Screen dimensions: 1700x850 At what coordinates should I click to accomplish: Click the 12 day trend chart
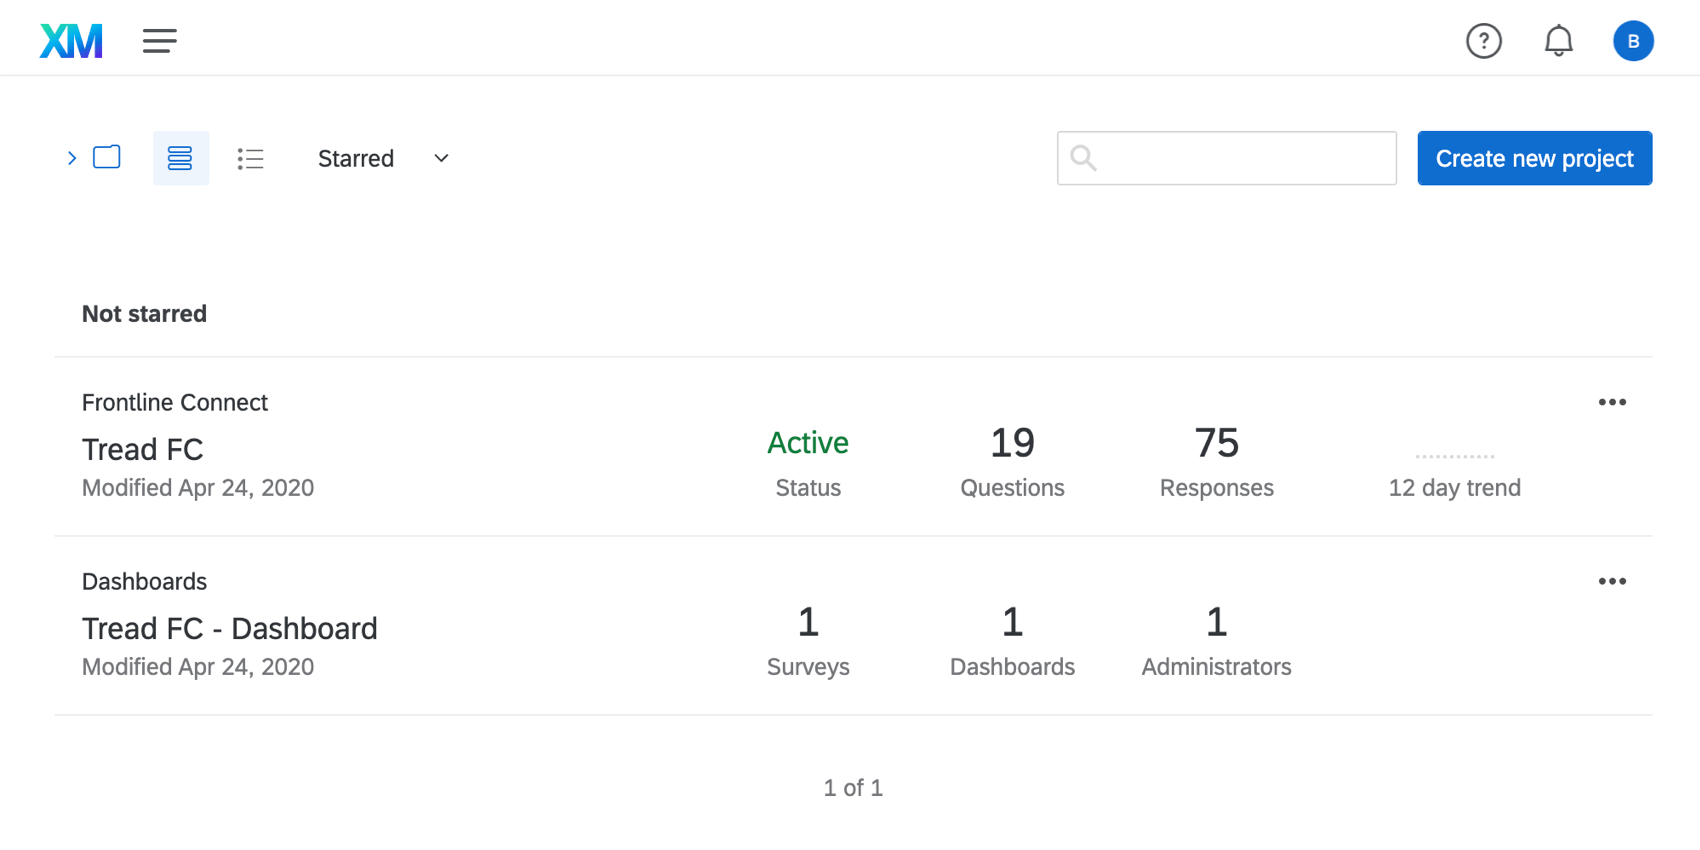pyautogui.click(x=1454, y=457)
